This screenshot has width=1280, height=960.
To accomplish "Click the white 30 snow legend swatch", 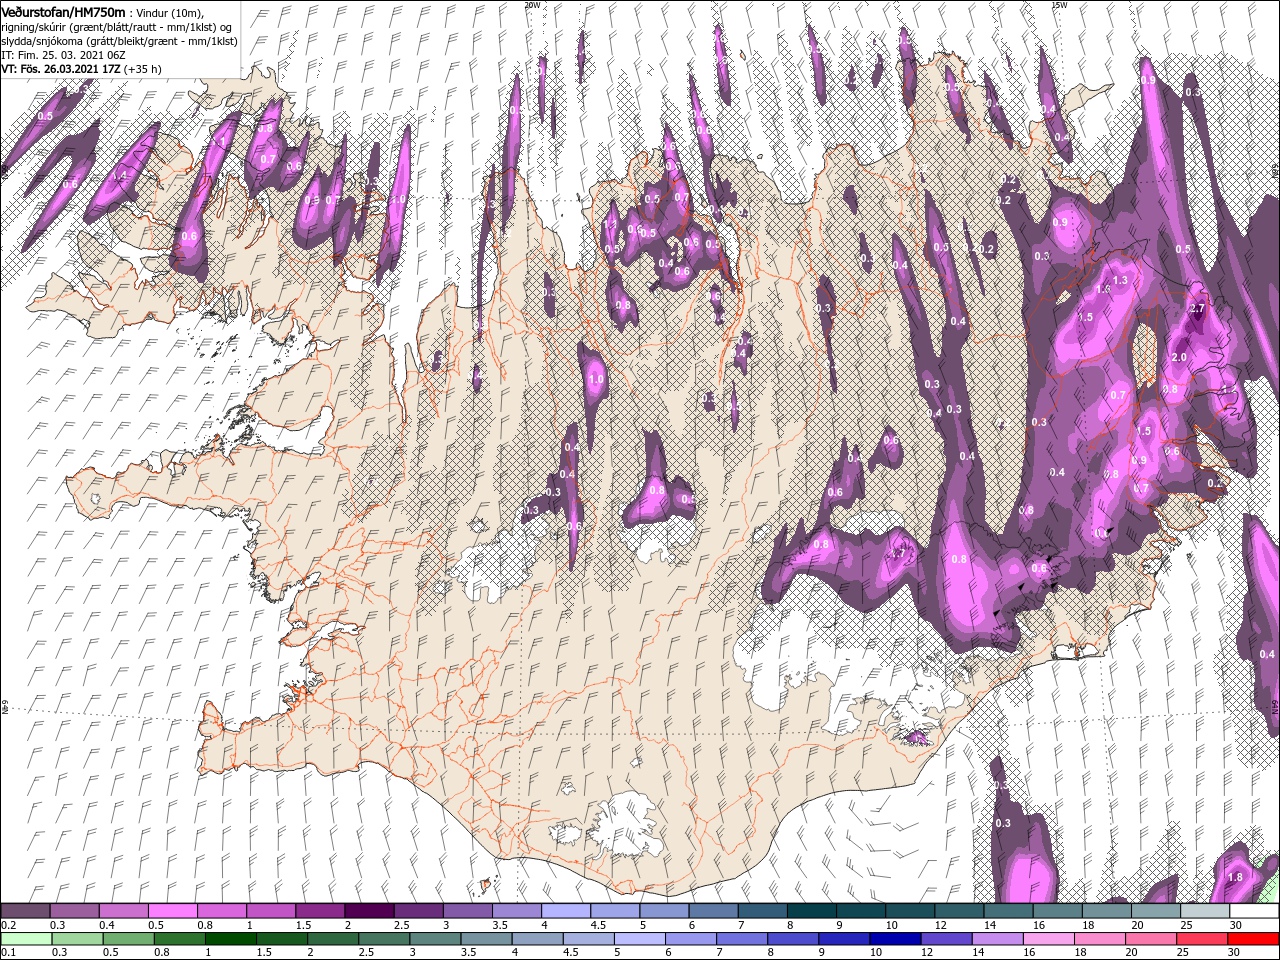I will click(x=1254, y=911).
